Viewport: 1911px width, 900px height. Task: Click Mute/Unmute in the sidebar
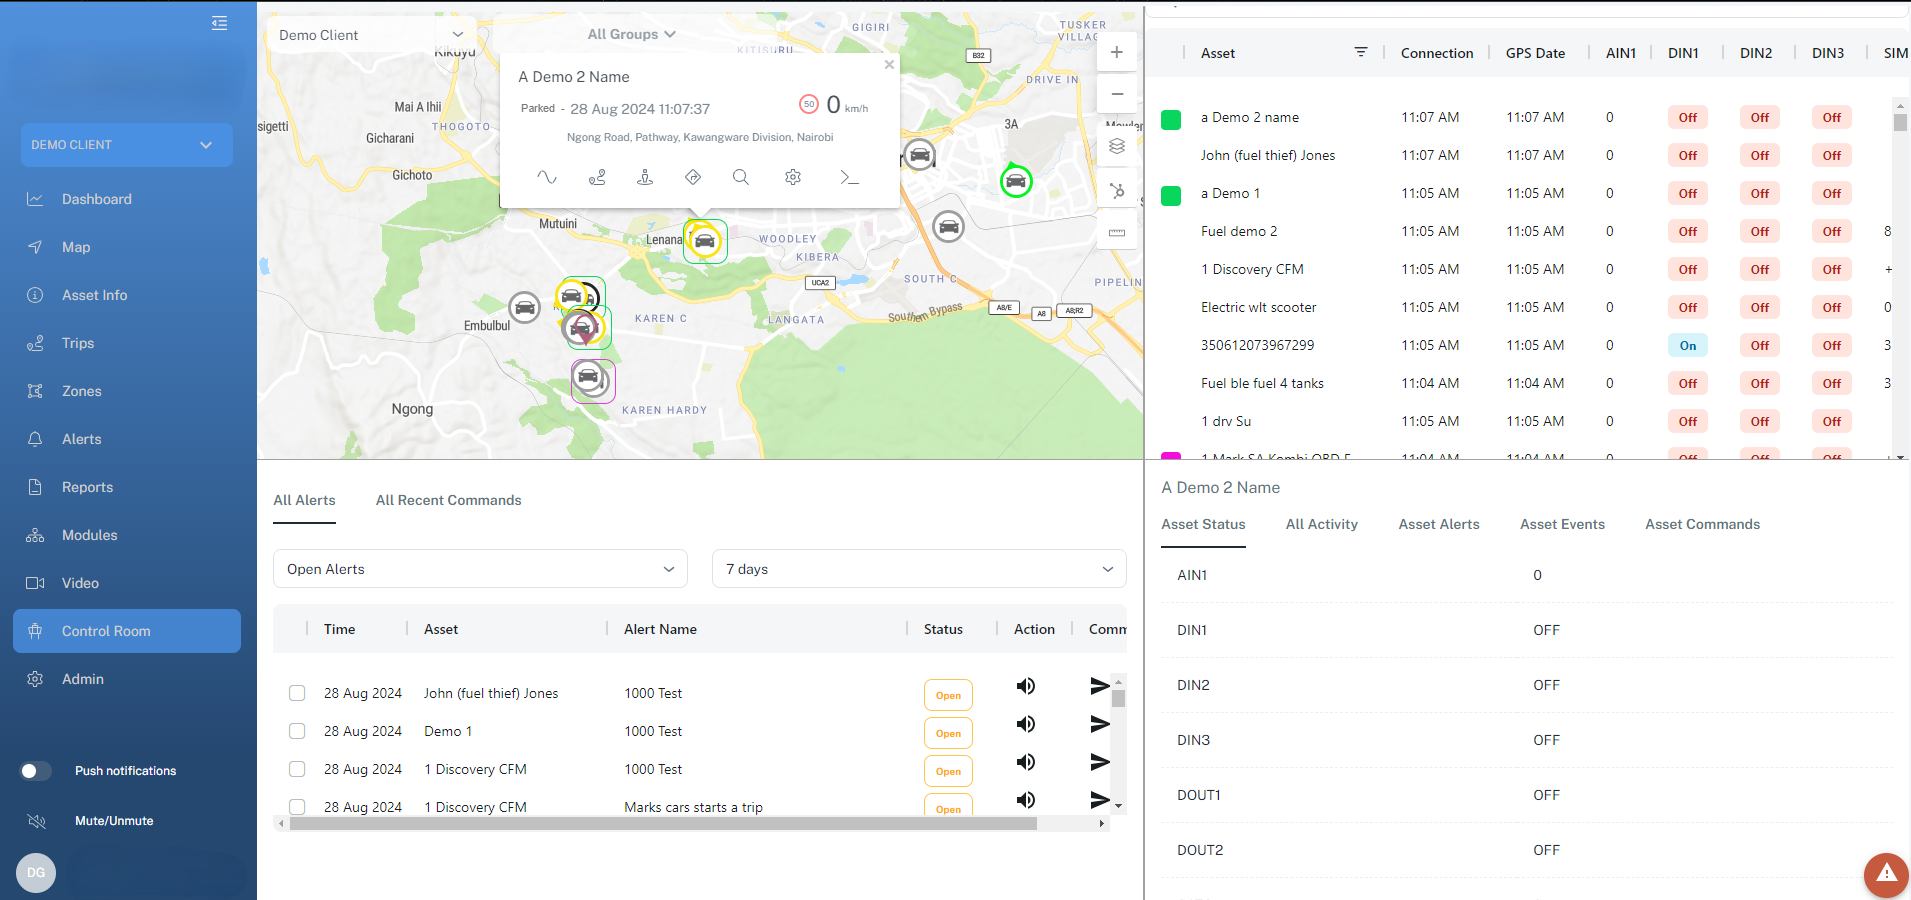coord(114,821)
